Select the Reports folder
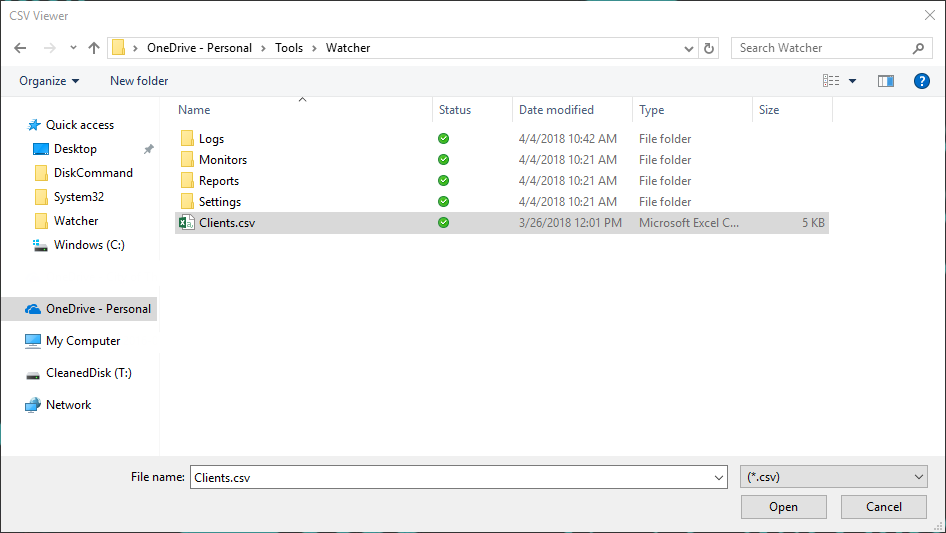The image size is (946, 533). (x=218, y=181)
